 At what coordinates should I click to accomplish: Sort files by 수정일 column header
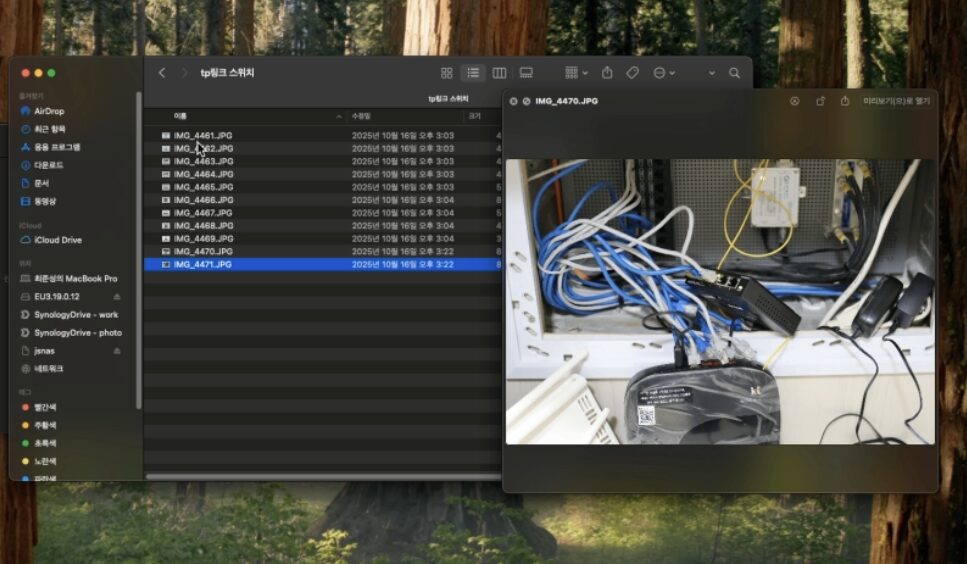click(361, 116)
